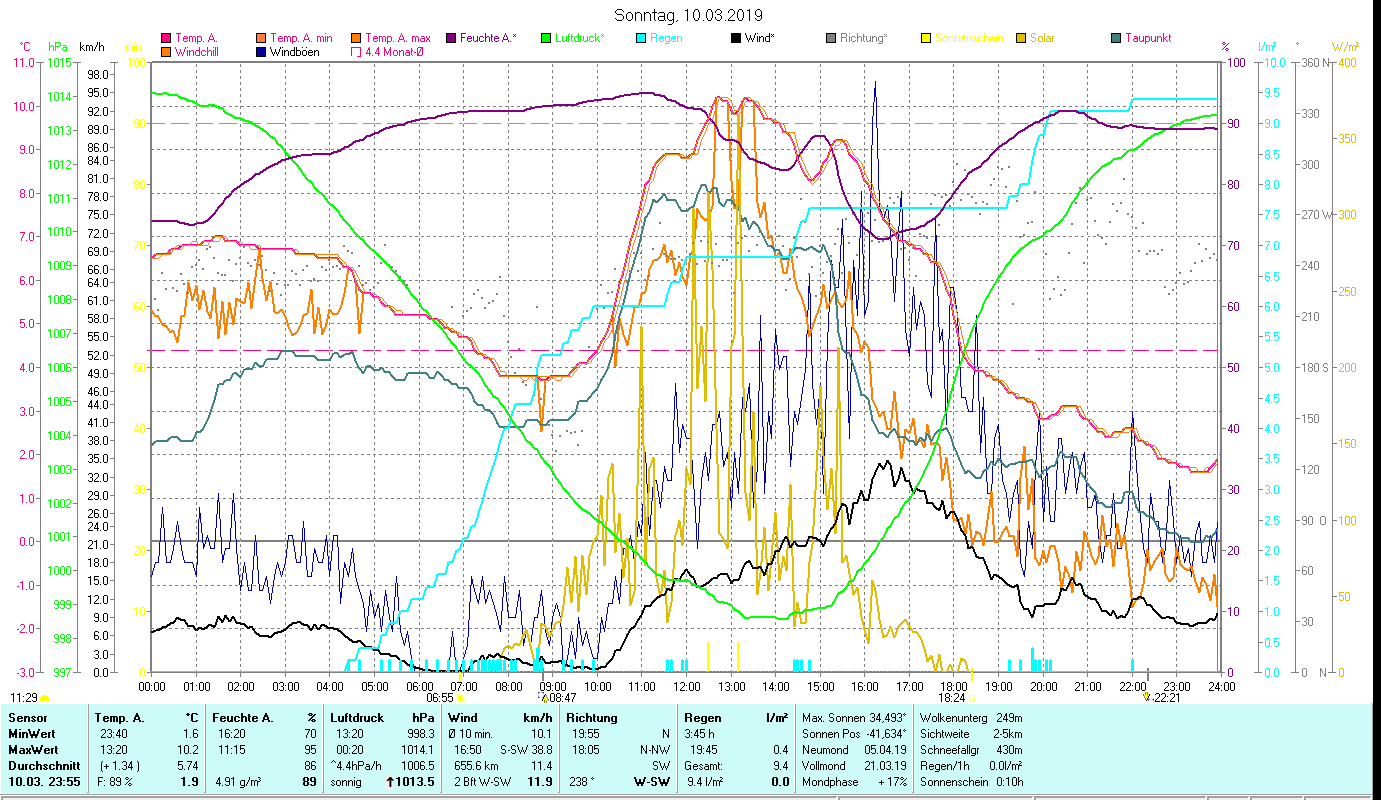
Task: Click the 238 ° wind direction value
Action: tap(581, 782)
